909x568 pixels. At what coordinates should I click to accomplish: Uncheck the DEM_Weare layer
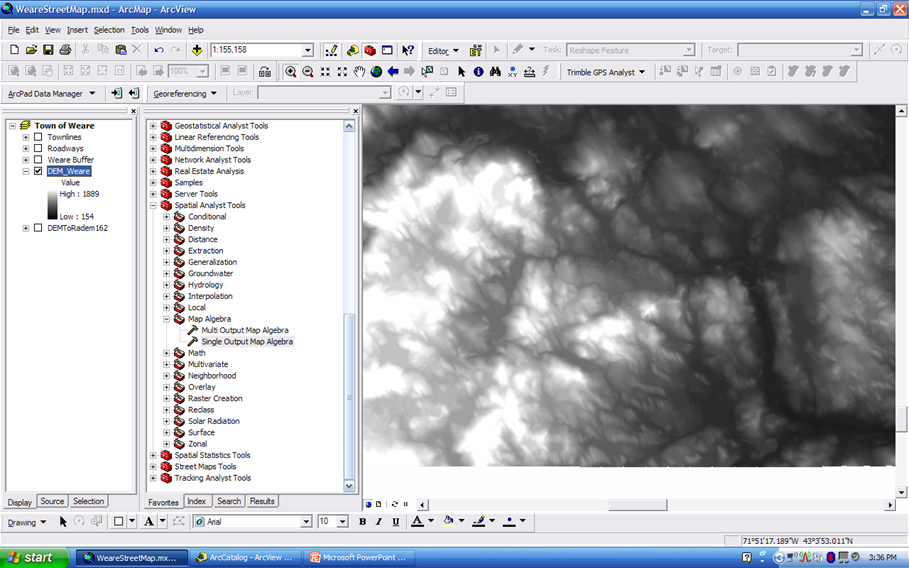[38, 171]
